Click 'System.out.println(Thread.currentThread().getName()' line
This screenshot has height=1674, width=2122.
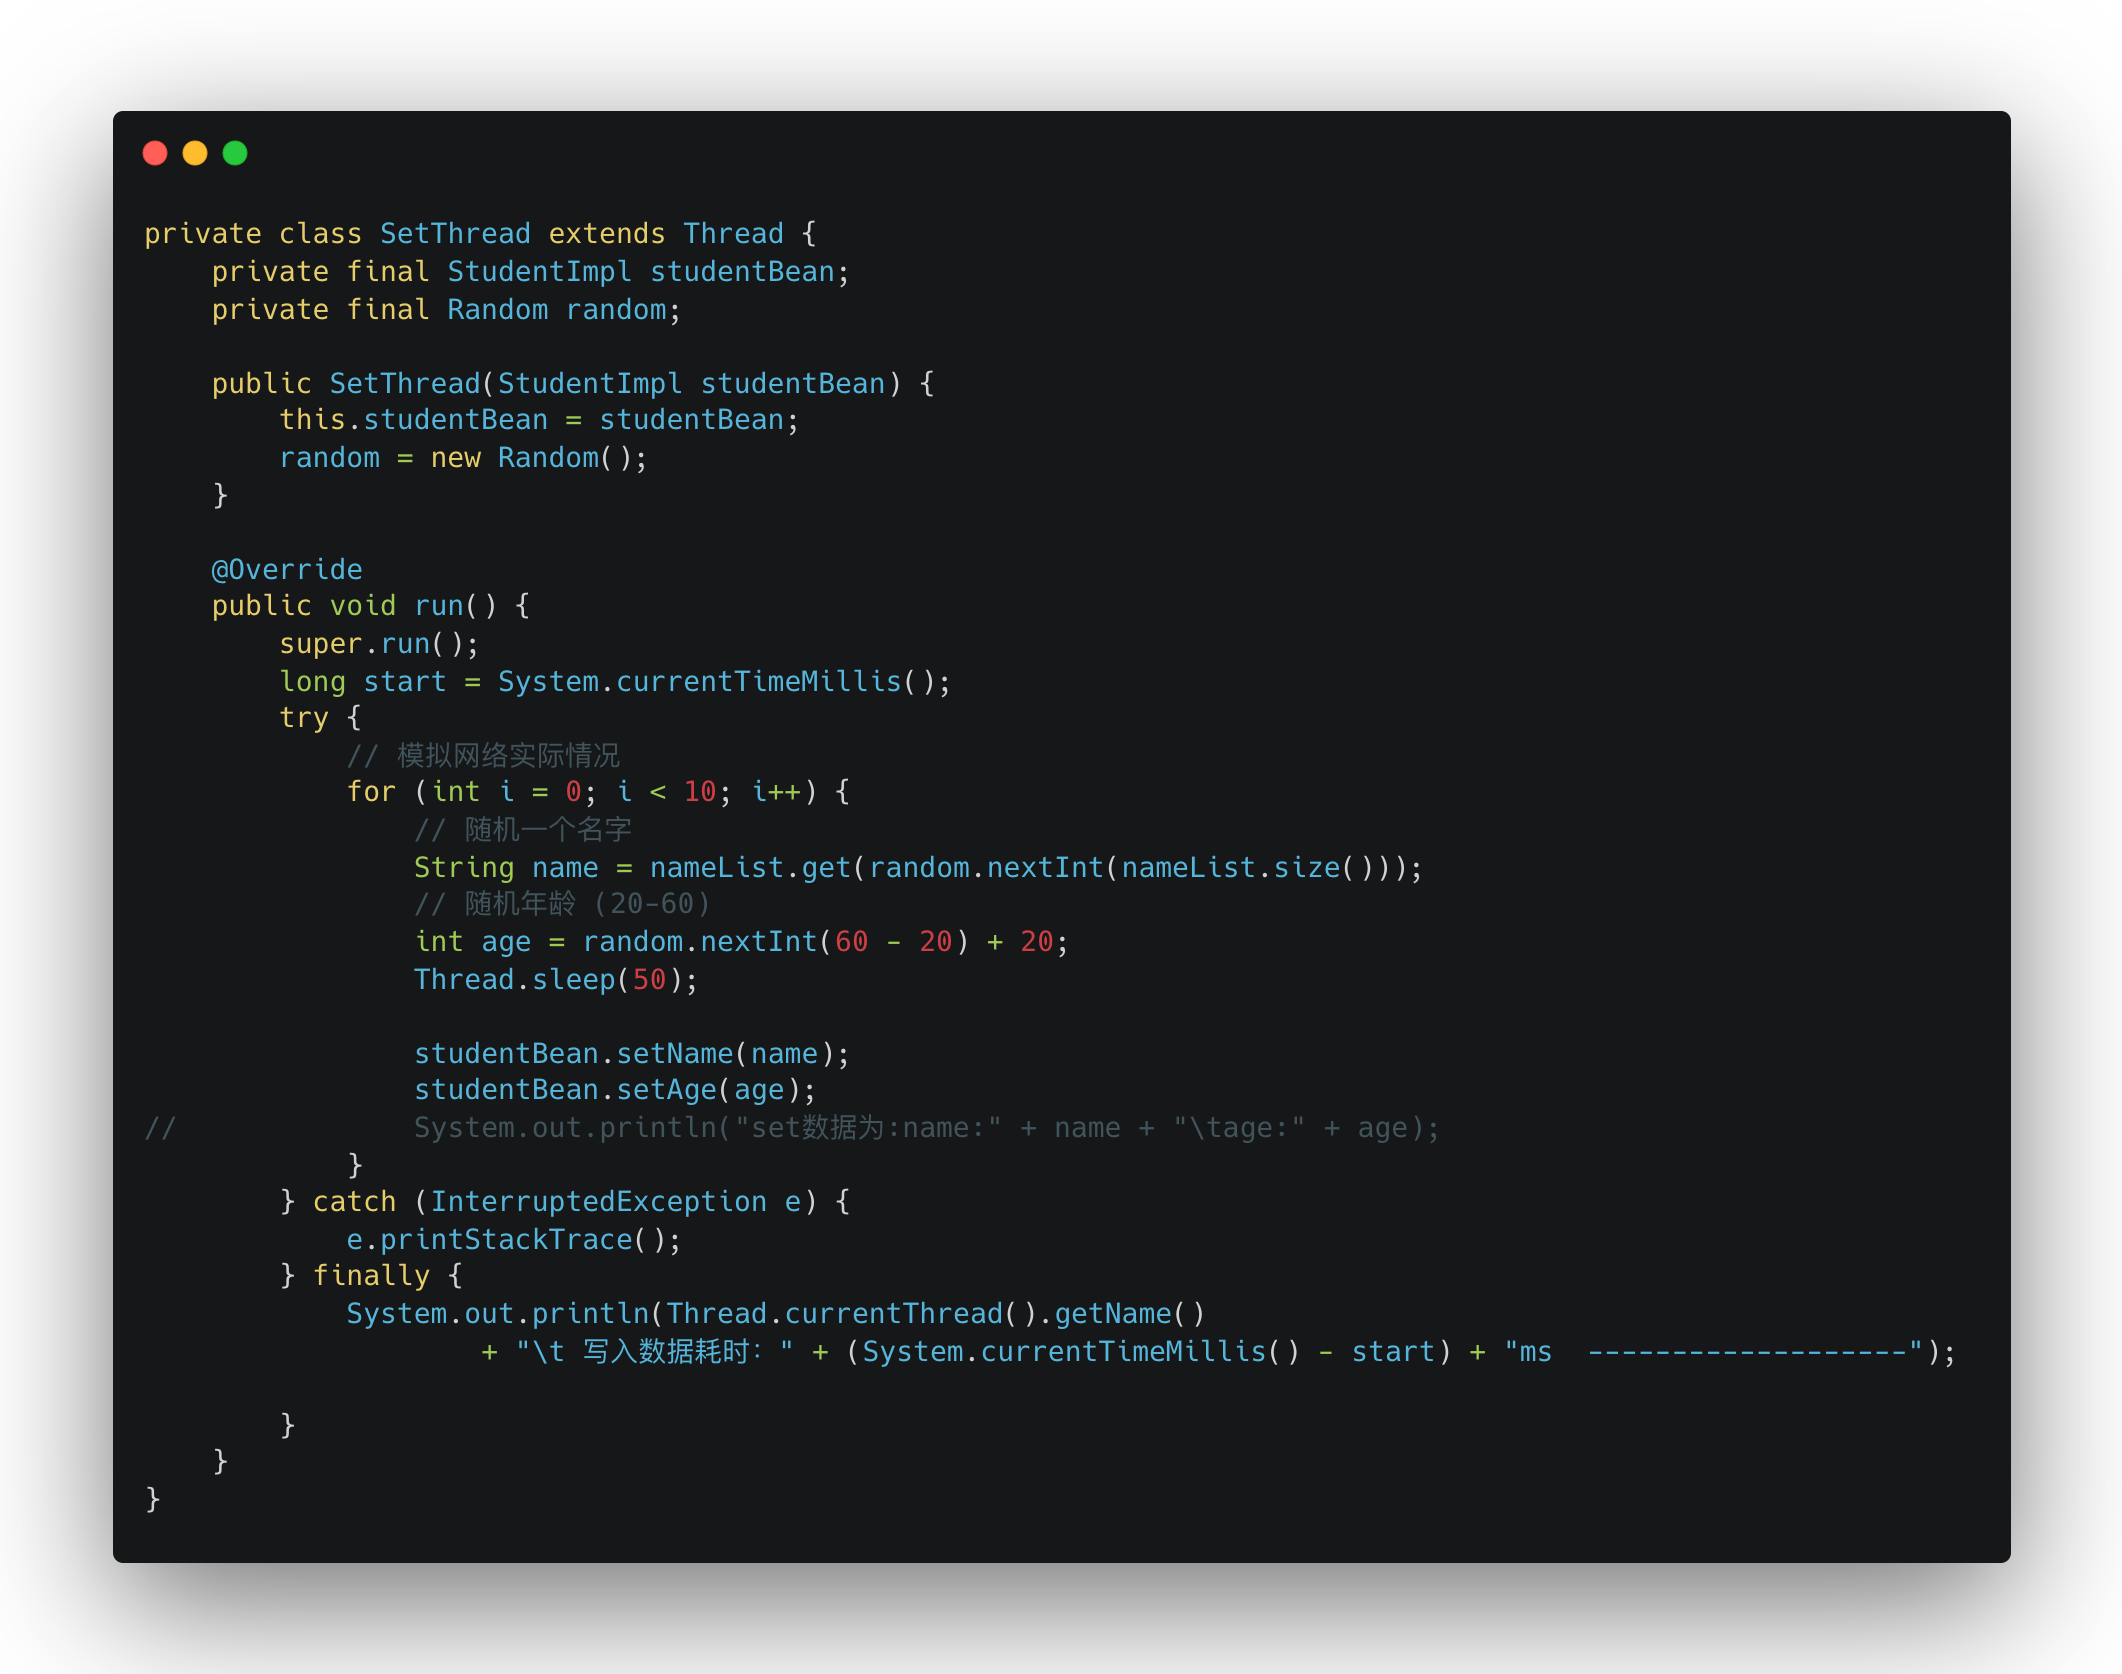pos(776,1314)
